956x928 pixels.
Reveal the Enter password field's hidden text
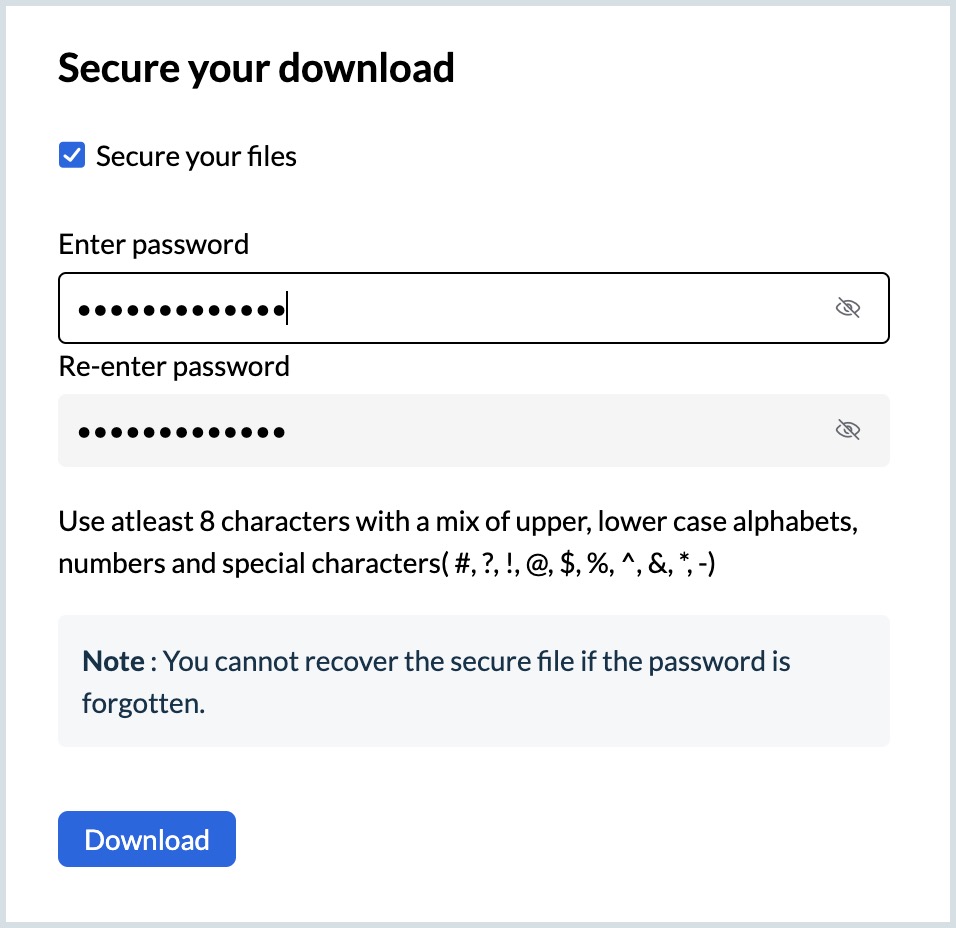point(847,308)
